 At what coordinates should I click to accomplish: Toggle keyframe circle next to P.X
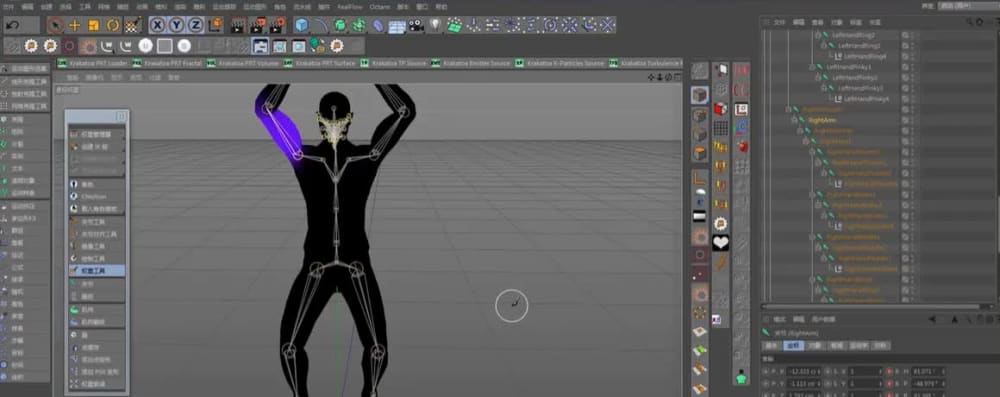pyautogui.click(x=766, y=371)
